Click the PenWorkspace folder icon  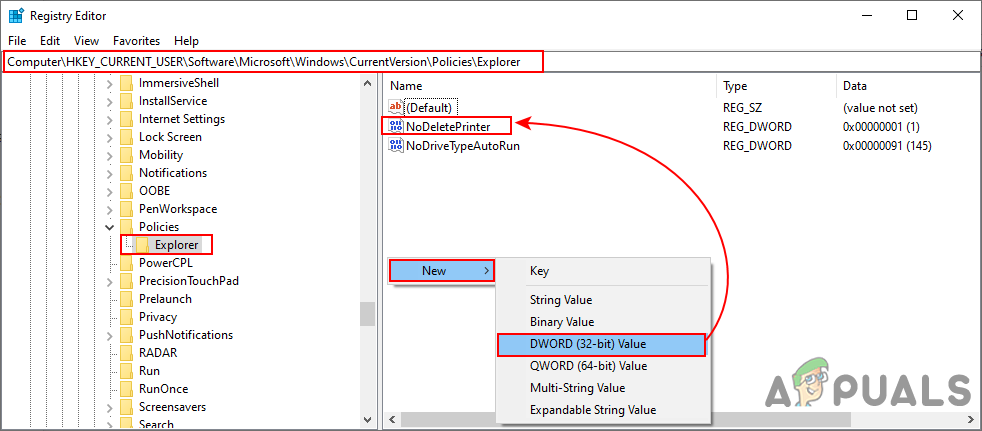point(127,209)
